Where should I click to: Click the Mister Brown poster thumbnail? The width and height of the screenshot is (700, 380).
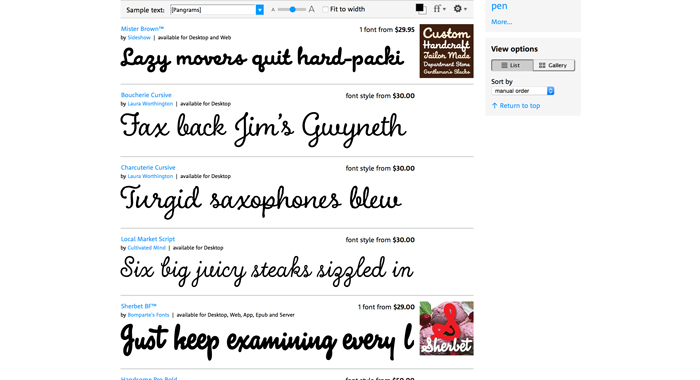[446, 51]
